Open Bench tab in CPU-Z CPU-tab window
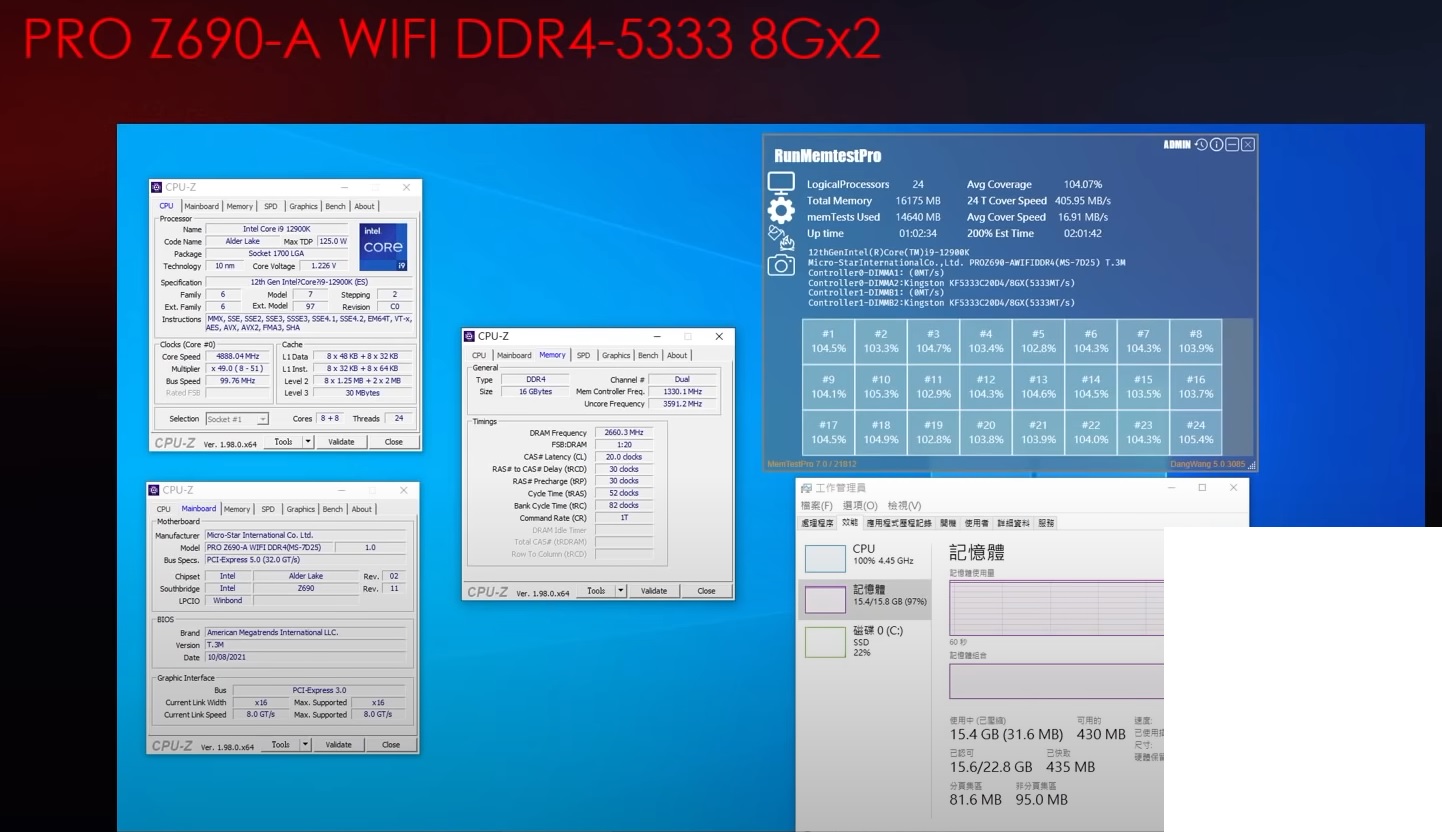Viewport: 1442px width, 832px height. [x=336, y=206]
